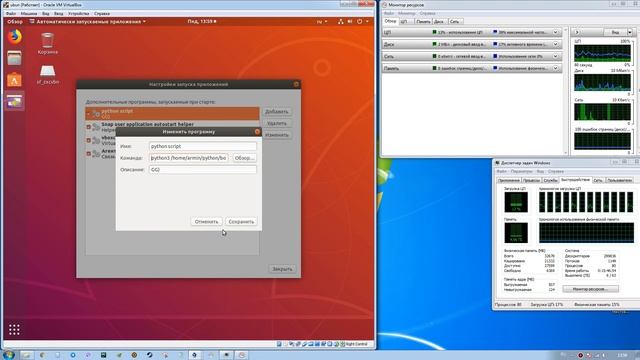Click Отменить in edit program dialog
The height and width of the screenshot is (360, 640).
tap(207, 222)
